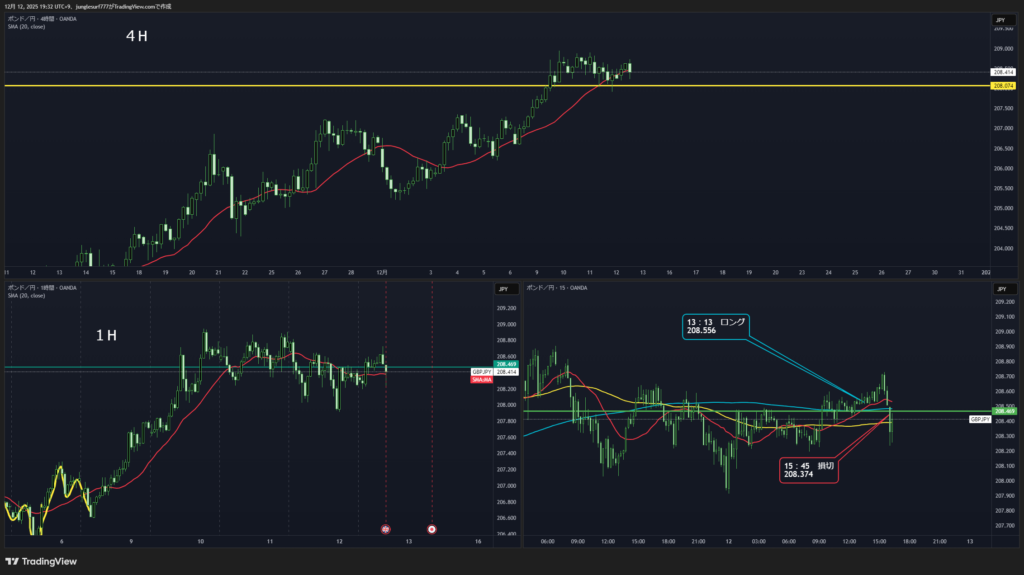Viewport: 1024px width, 575px height.
Task: Click the red economic event marker icon on the 1H time axis
Action: 387,528
